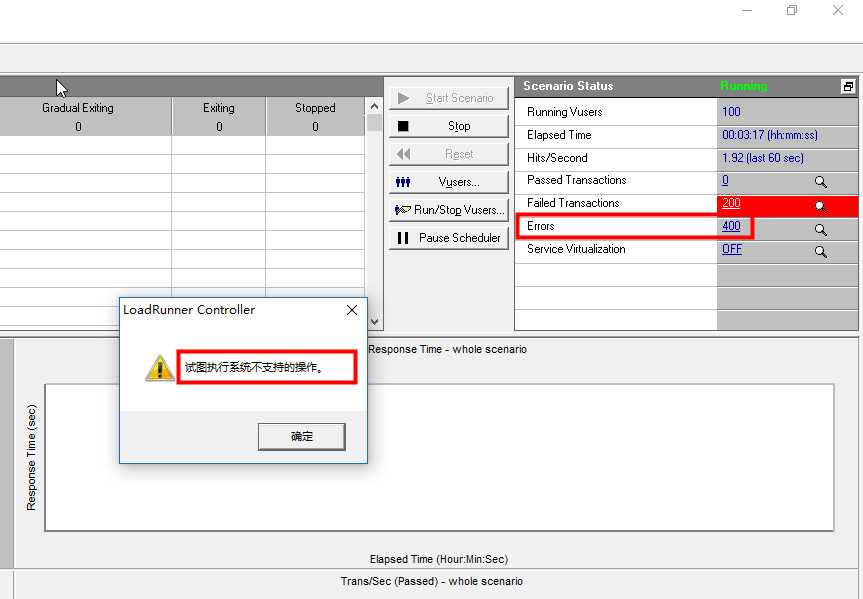Click magnifier icon next to Service Virtualization
The width and height of the screenshot is (863, 599).
coord(821,252)
